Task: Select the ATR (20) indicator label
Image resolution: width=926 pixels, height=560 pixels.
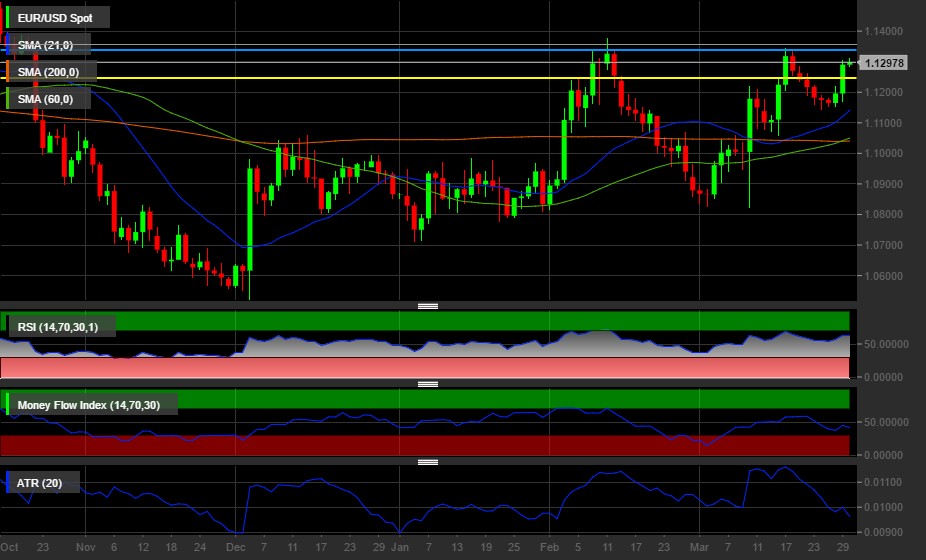Action: (x=42, y=483)
